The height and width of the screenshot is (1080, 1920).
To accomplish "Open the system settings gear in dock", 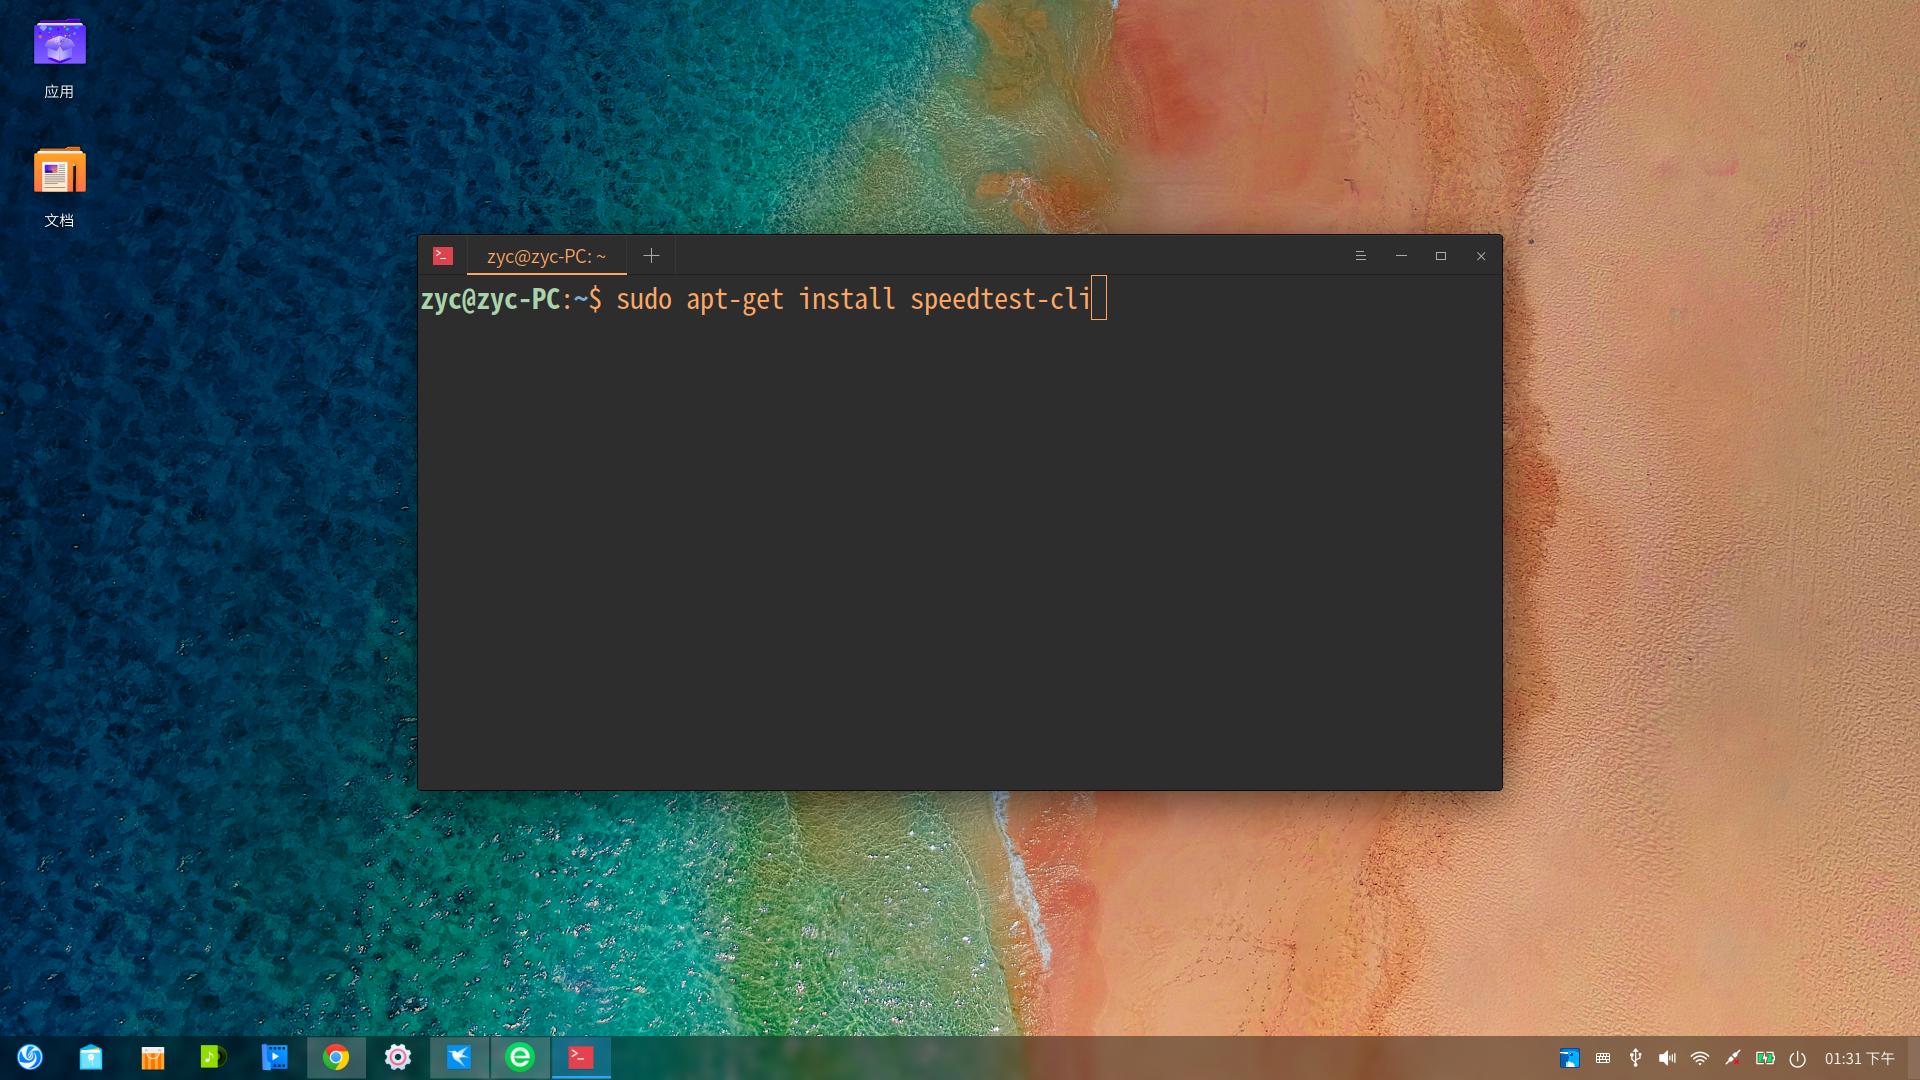I will click(398, 1057).
